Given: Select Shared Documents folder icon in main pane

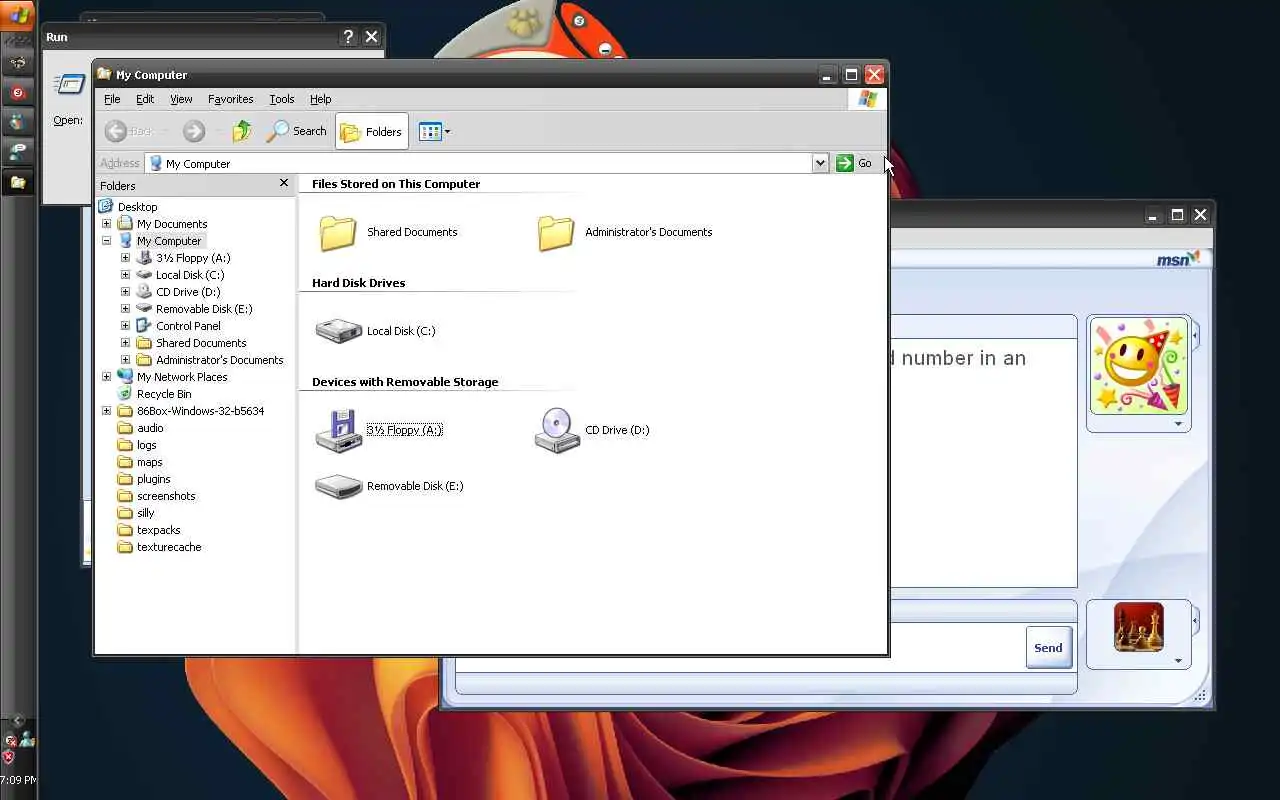Looking at the screenshot, I should tap(338, 233).
